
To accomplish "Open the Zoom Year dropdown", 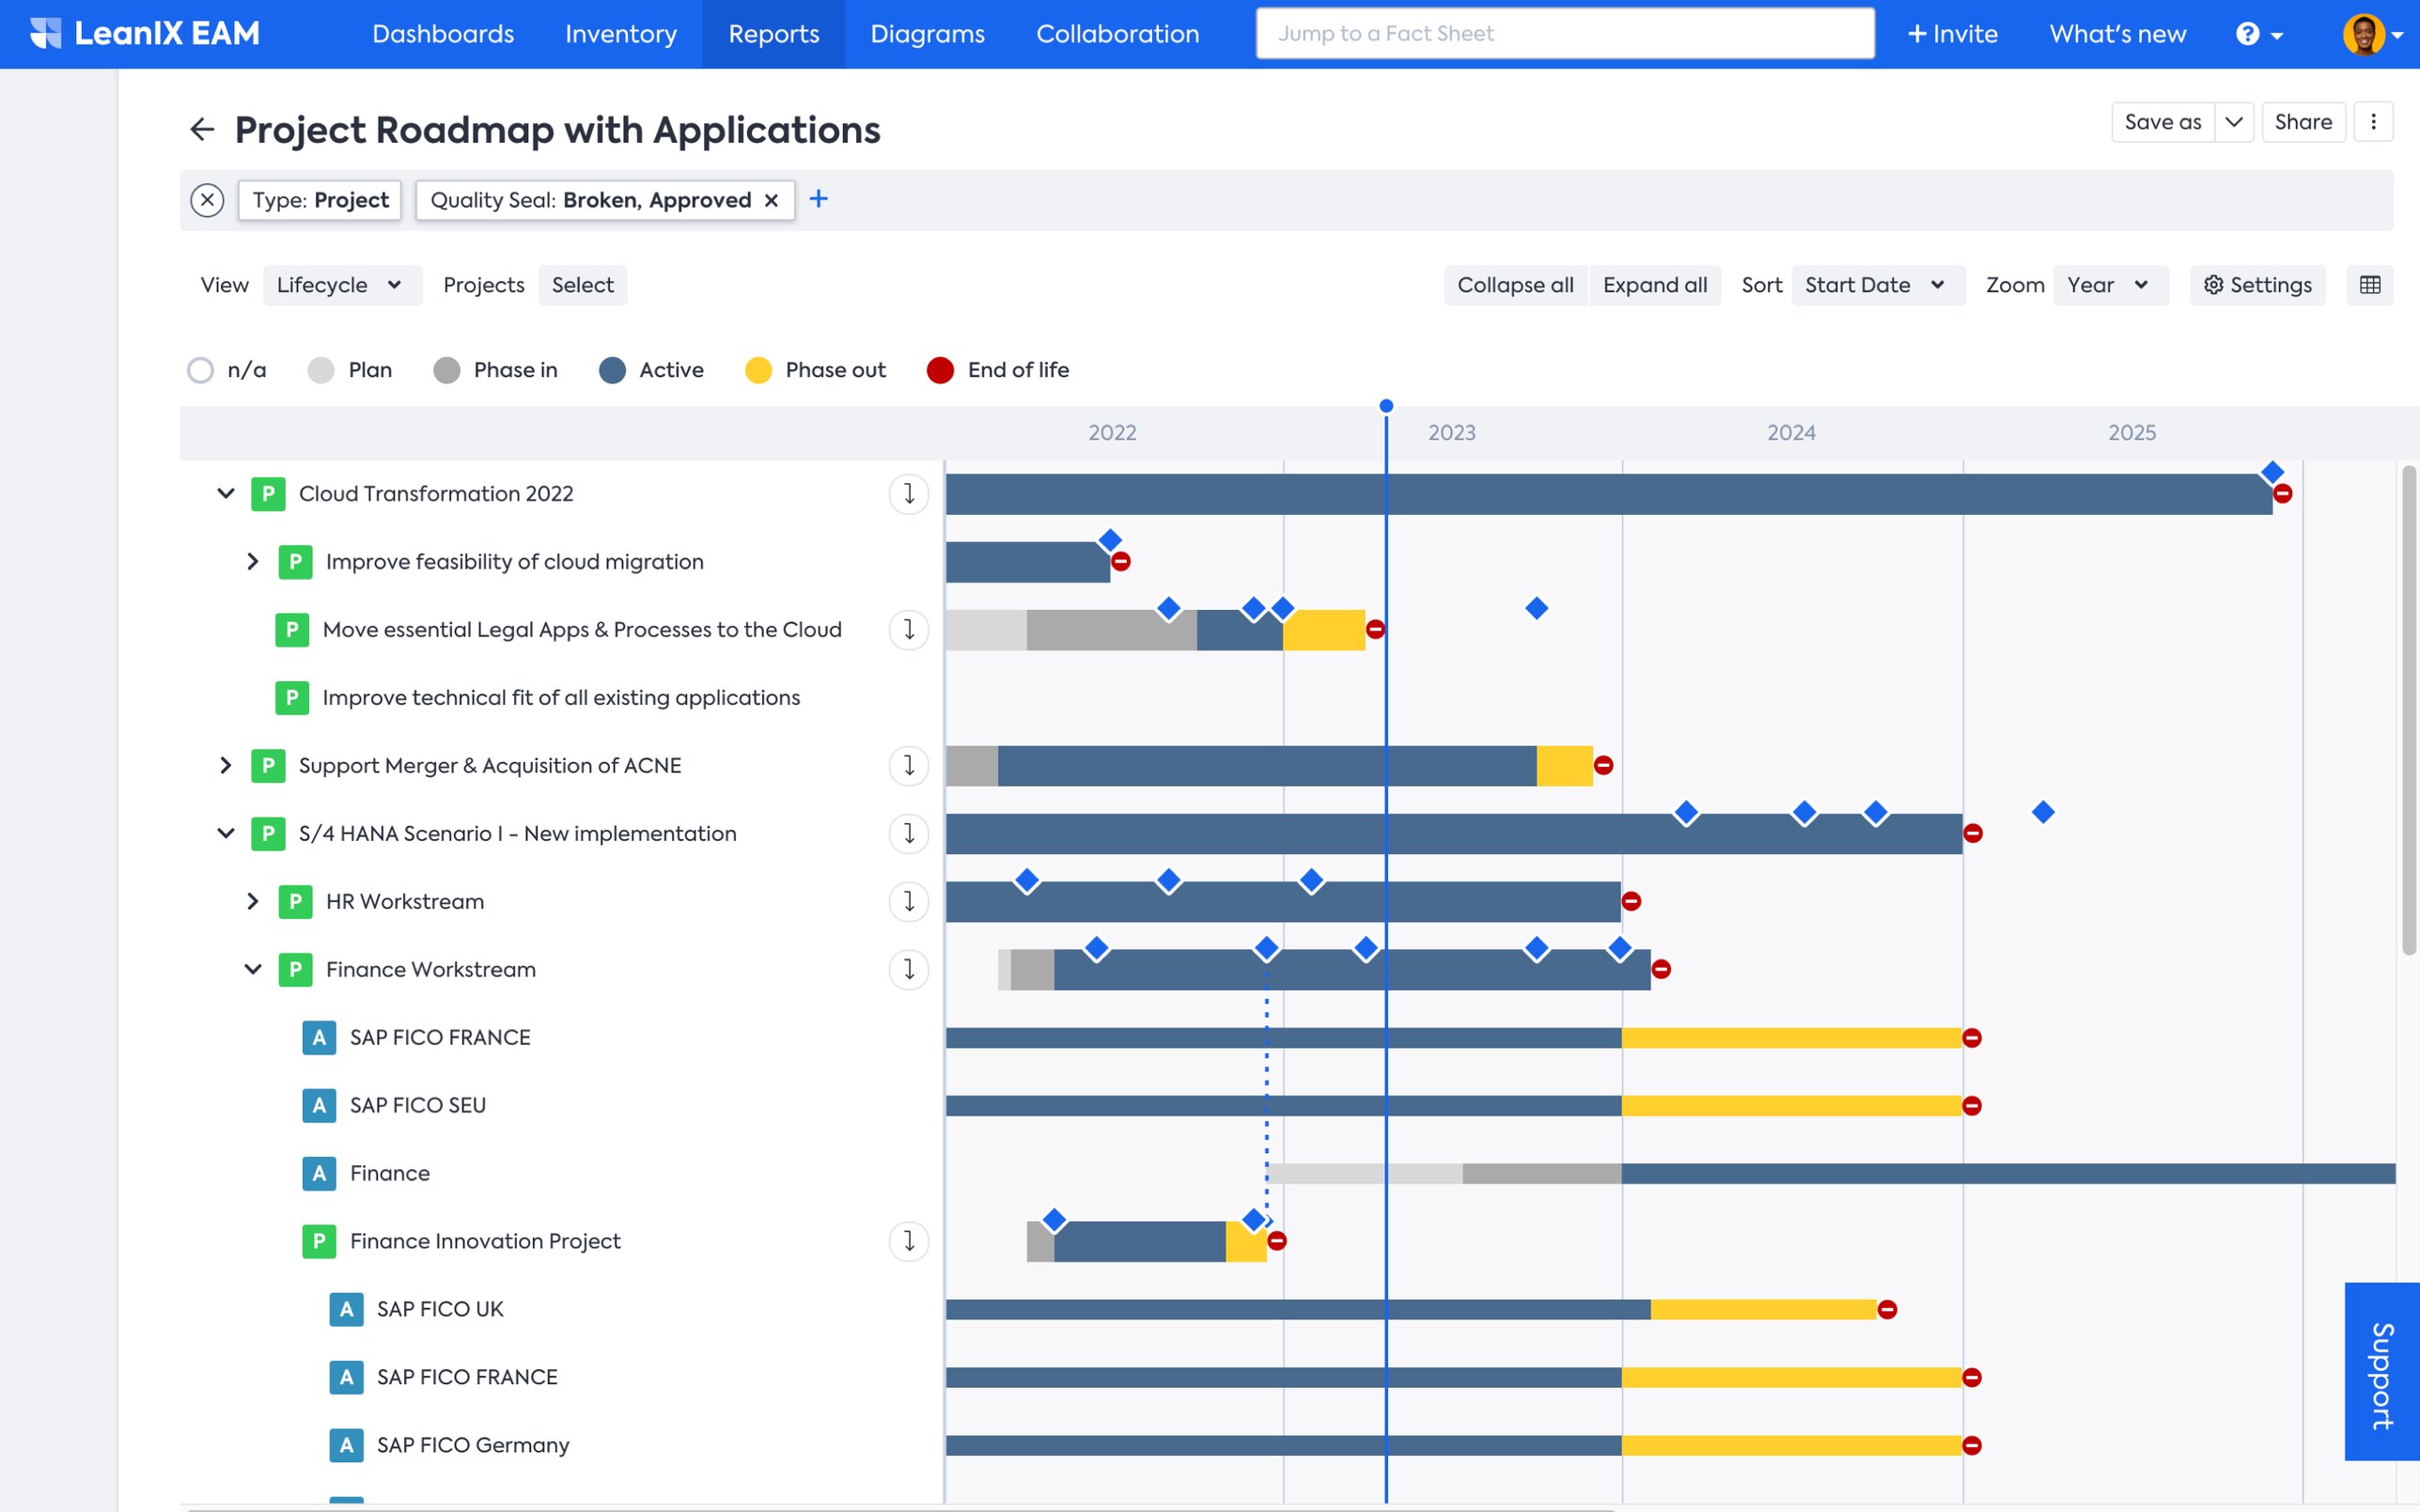I will pos(2110,285).
